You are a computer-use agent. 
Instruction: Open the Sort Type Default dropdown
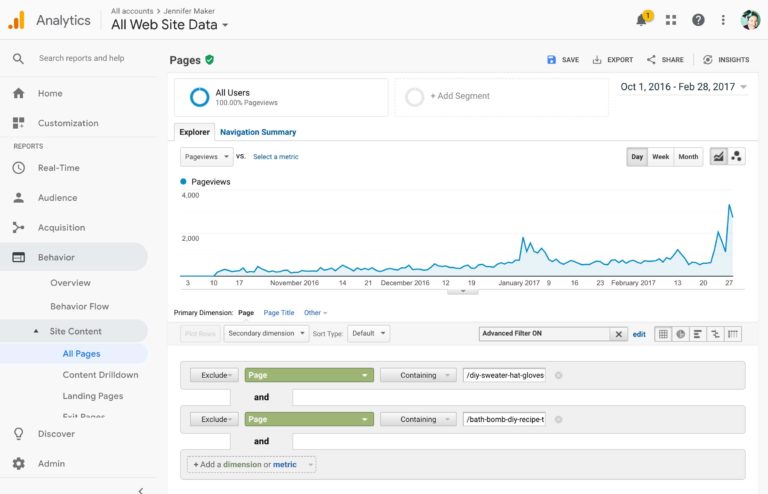click(x=368, y=333)
